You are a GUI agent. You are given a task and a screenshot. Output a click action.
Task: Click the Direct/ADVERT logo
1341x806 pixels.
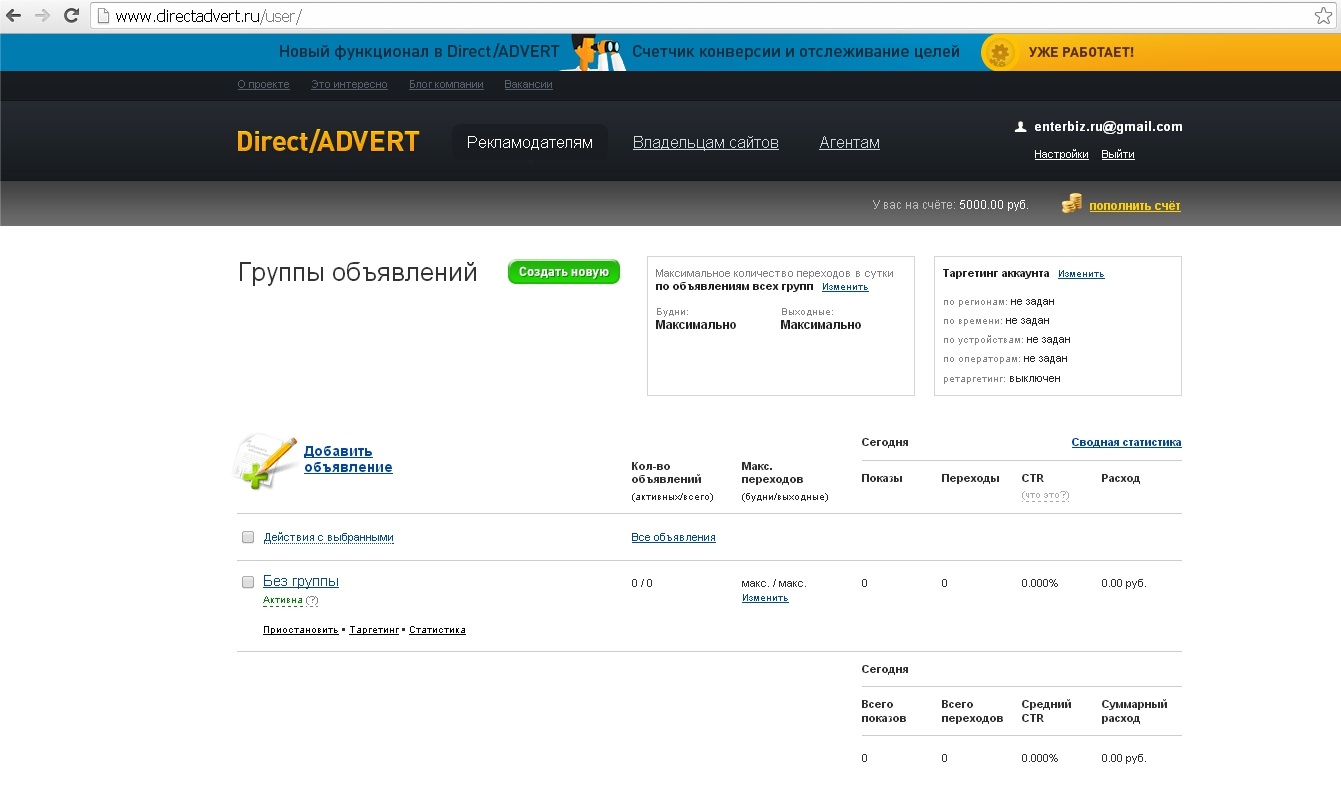[x=328, y=142]
